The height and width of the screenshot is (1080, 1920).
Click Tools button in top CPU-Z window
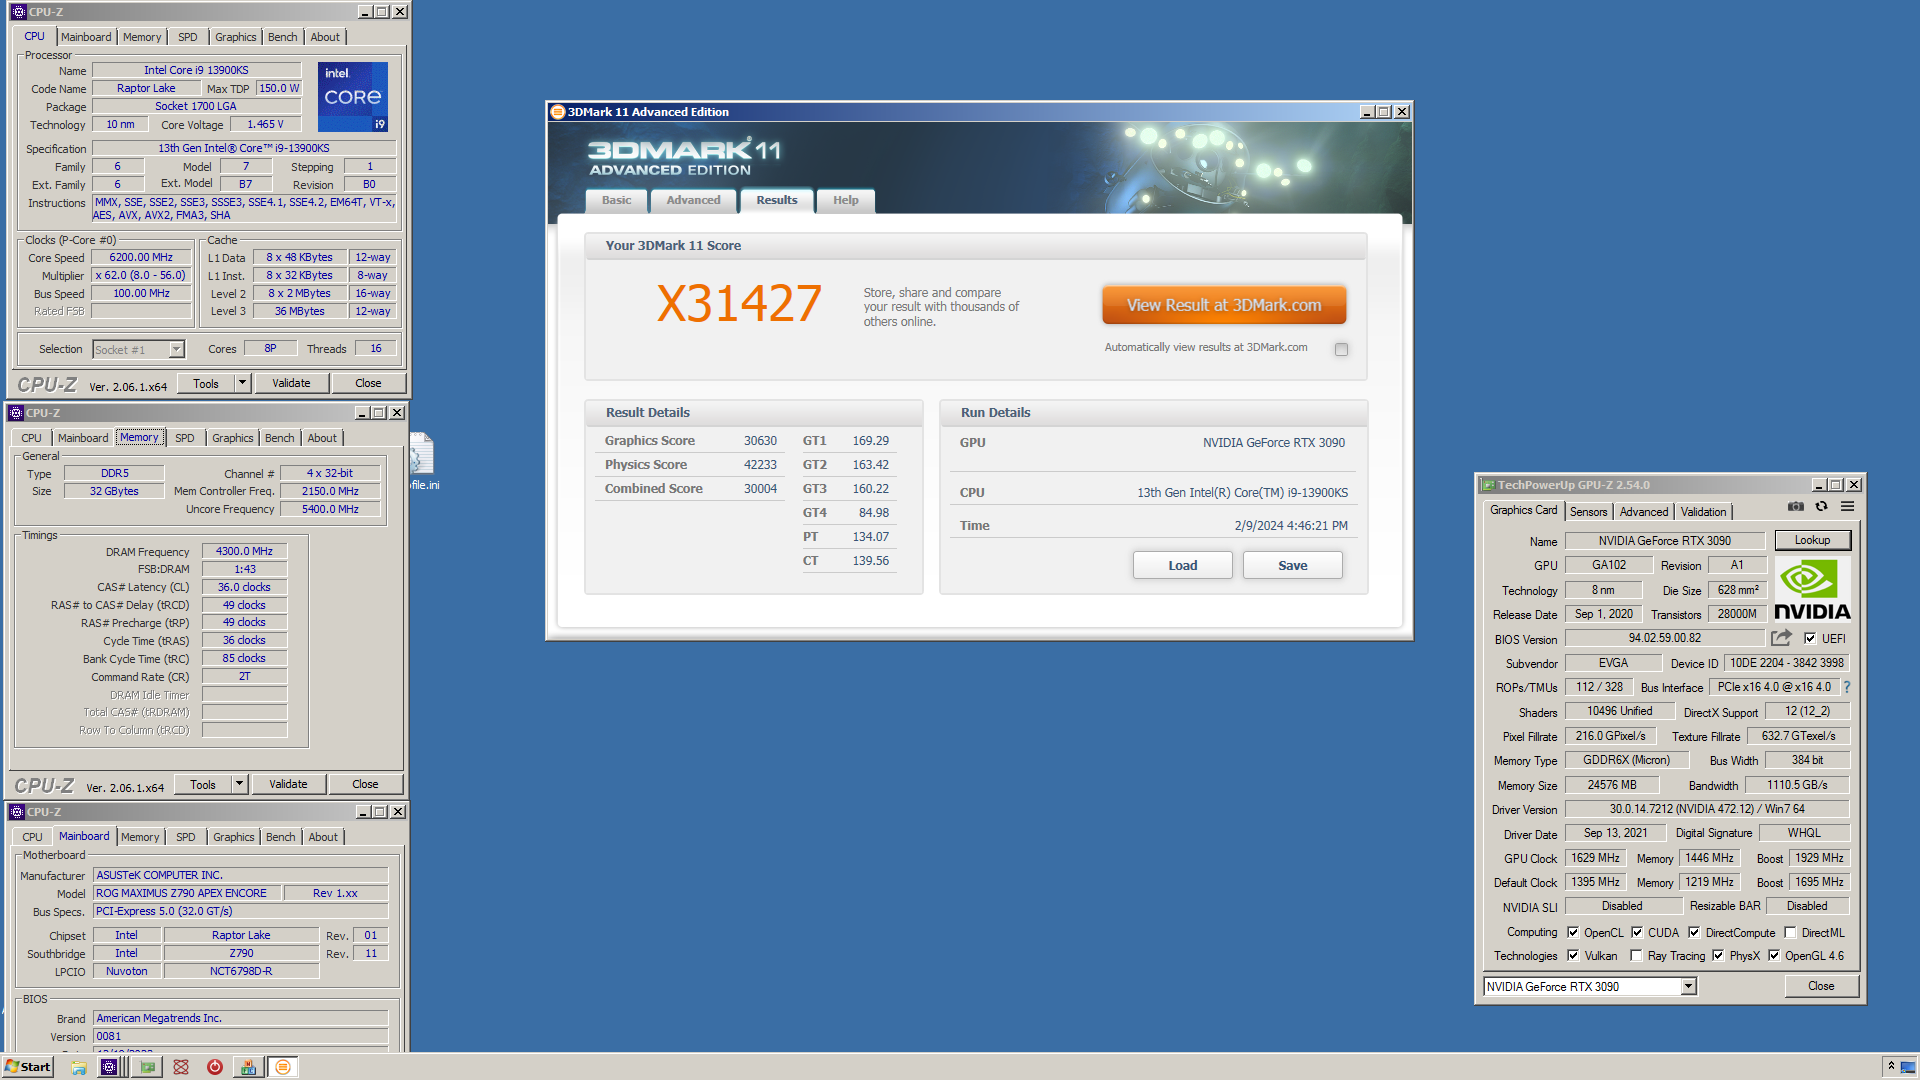pos(206,383)
